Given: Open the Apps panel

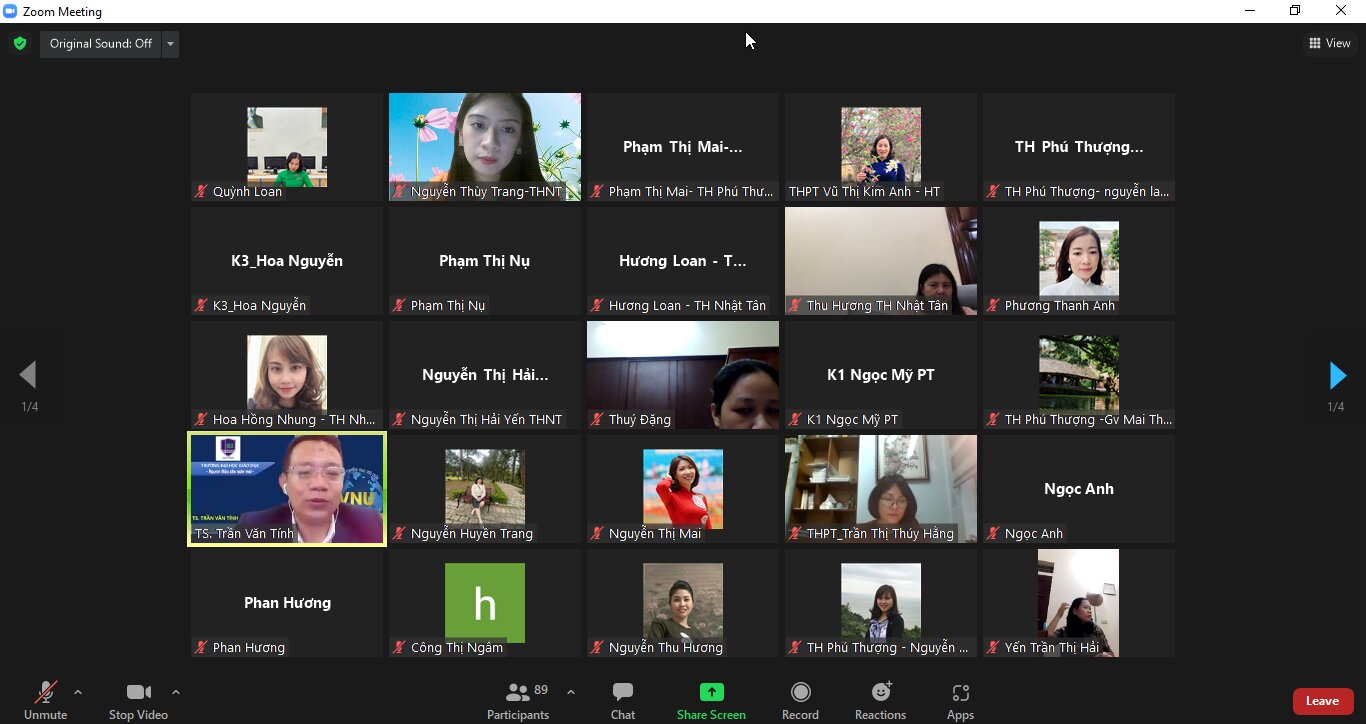Looking at the screenshot, I should (960, 700).
